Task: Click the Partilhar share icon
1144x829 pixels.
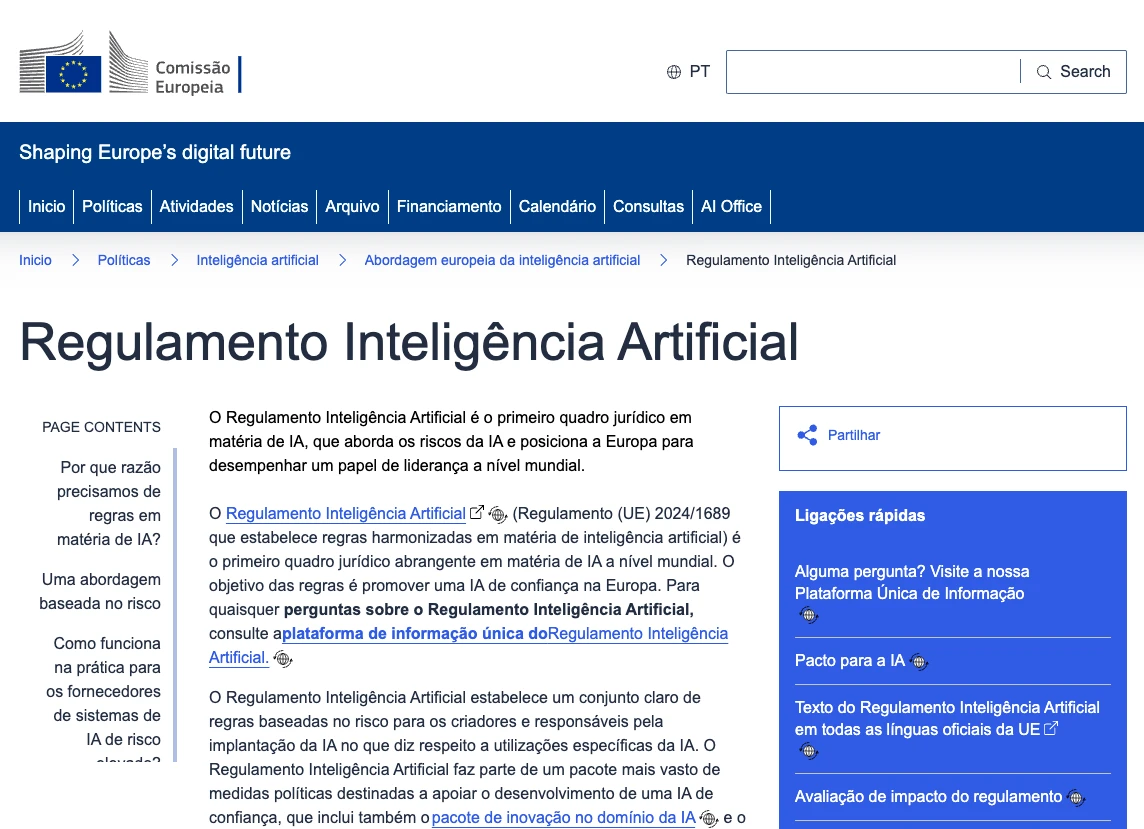Action: point(806,435)
